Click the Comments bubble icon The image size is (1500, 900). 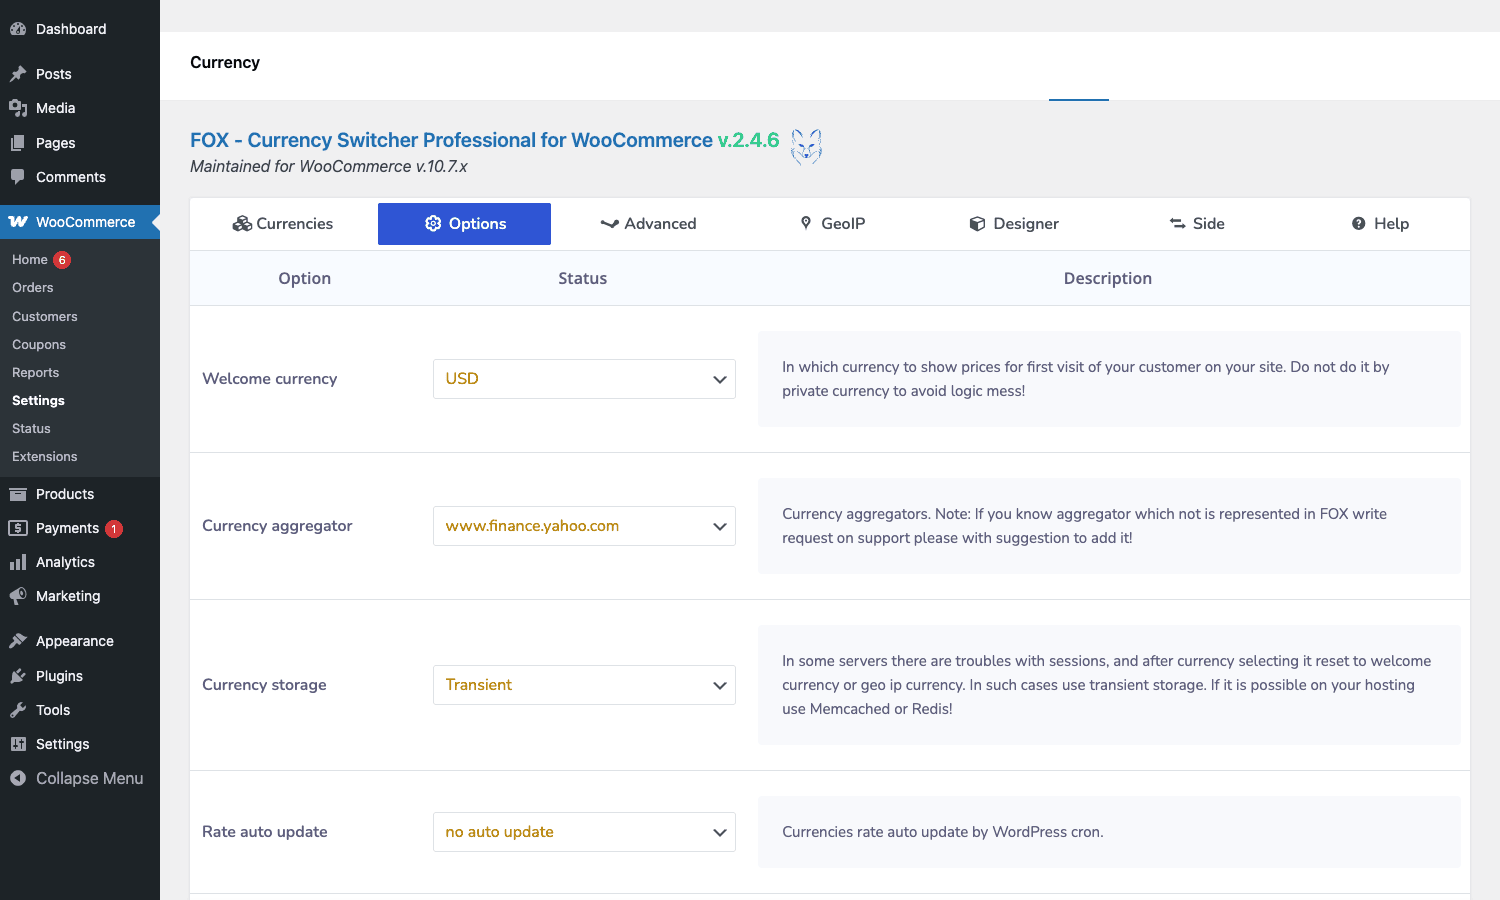pos(18,177)
